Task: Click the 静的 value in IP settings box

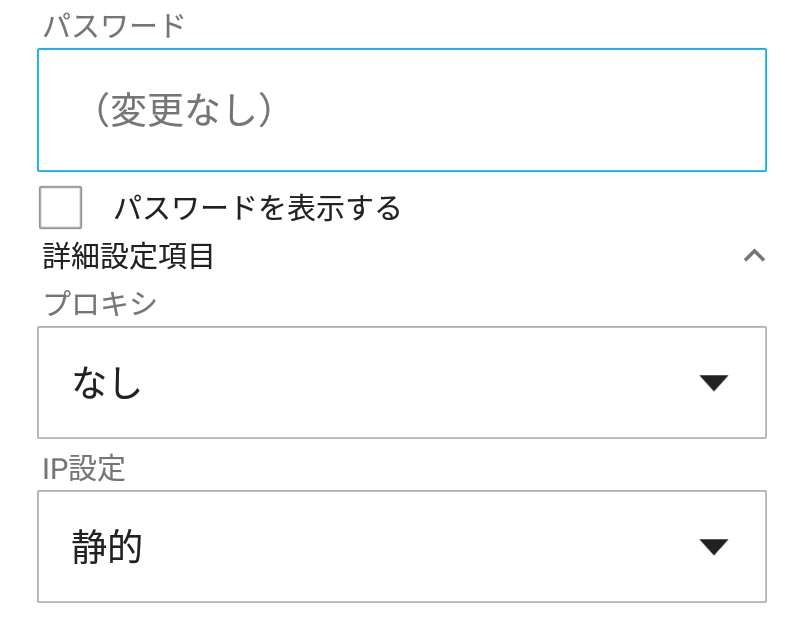Action: [x=107, y=546]
